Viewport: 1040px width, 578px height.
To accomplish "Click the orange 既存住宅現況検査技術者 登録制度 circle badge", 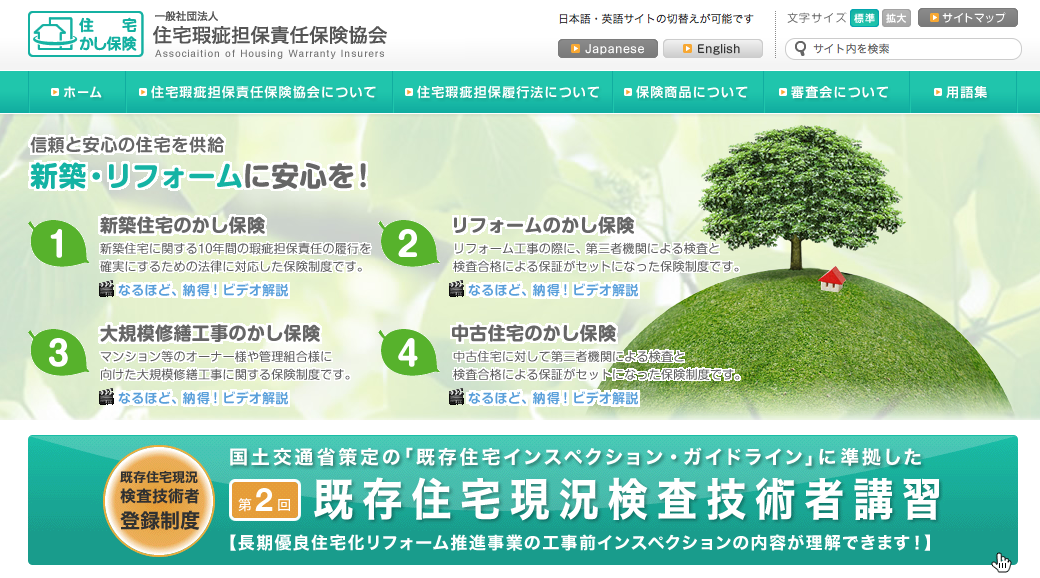I will (160, 500).
